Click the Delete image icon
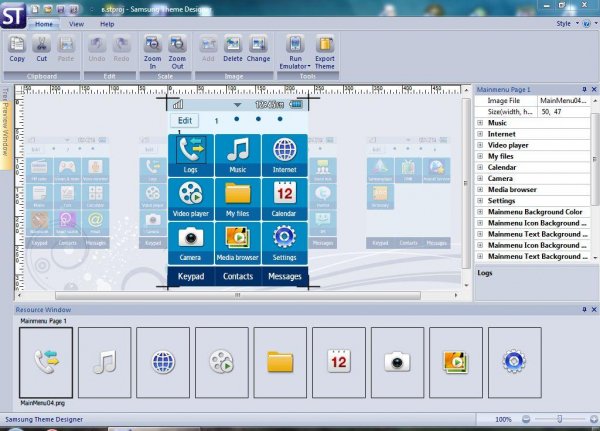 tap(233, 44)
